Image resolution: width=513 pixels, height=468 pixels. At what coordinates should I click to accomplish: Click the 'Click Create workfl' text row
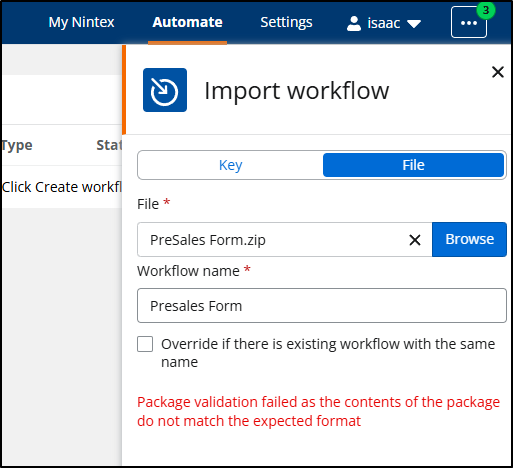point(62,187)
